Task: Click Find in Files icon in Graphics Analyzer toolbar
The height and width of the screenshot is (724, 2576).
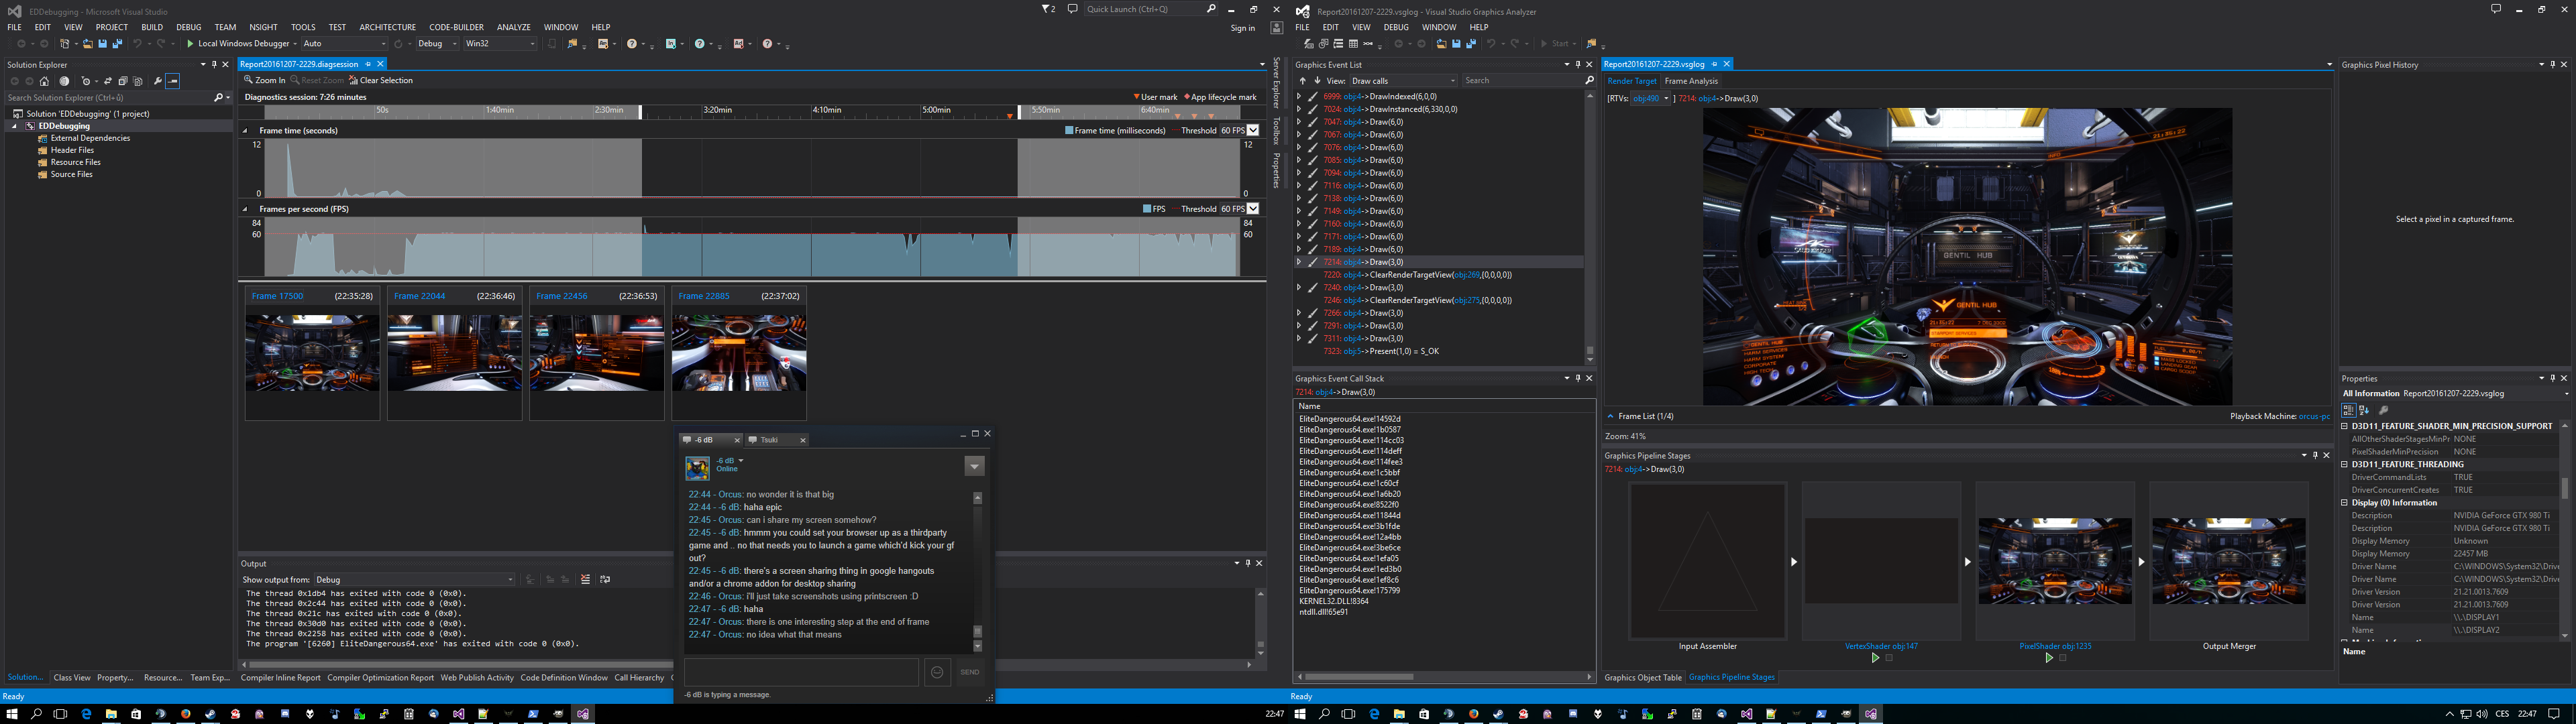Action: [x=1592, y=44]
